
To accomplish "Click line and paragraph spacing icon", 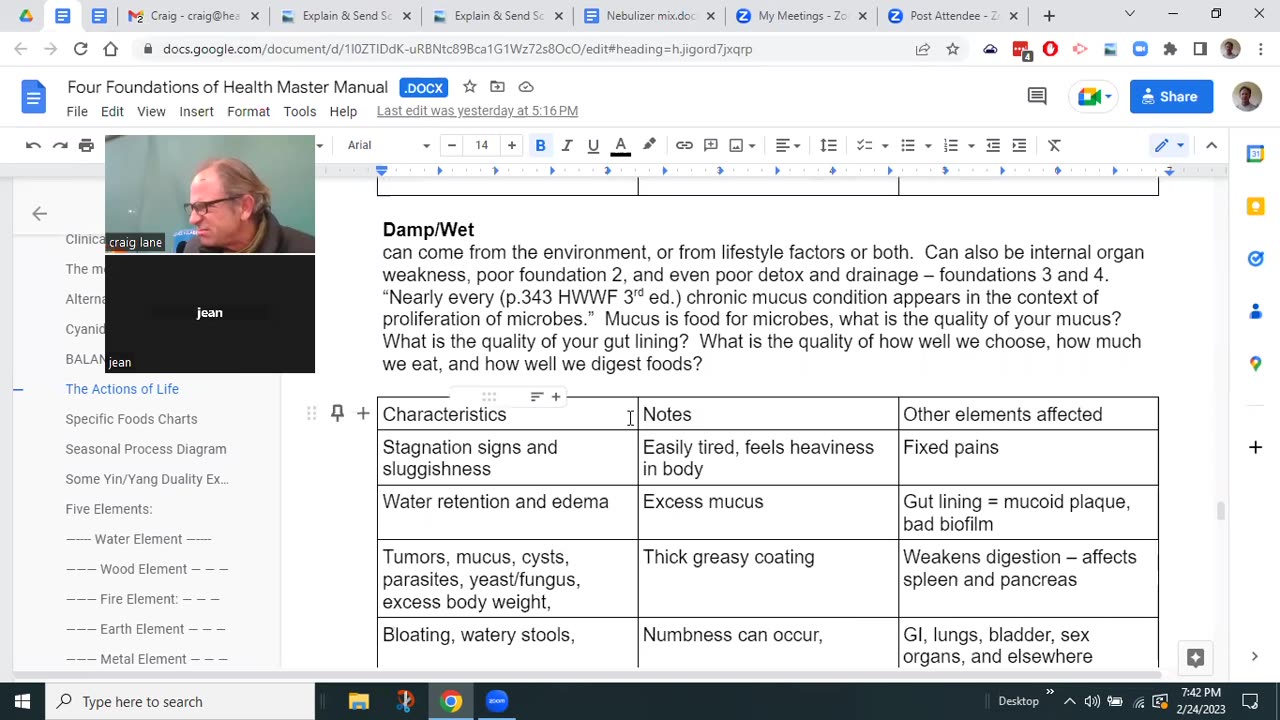I will (828, 146).
